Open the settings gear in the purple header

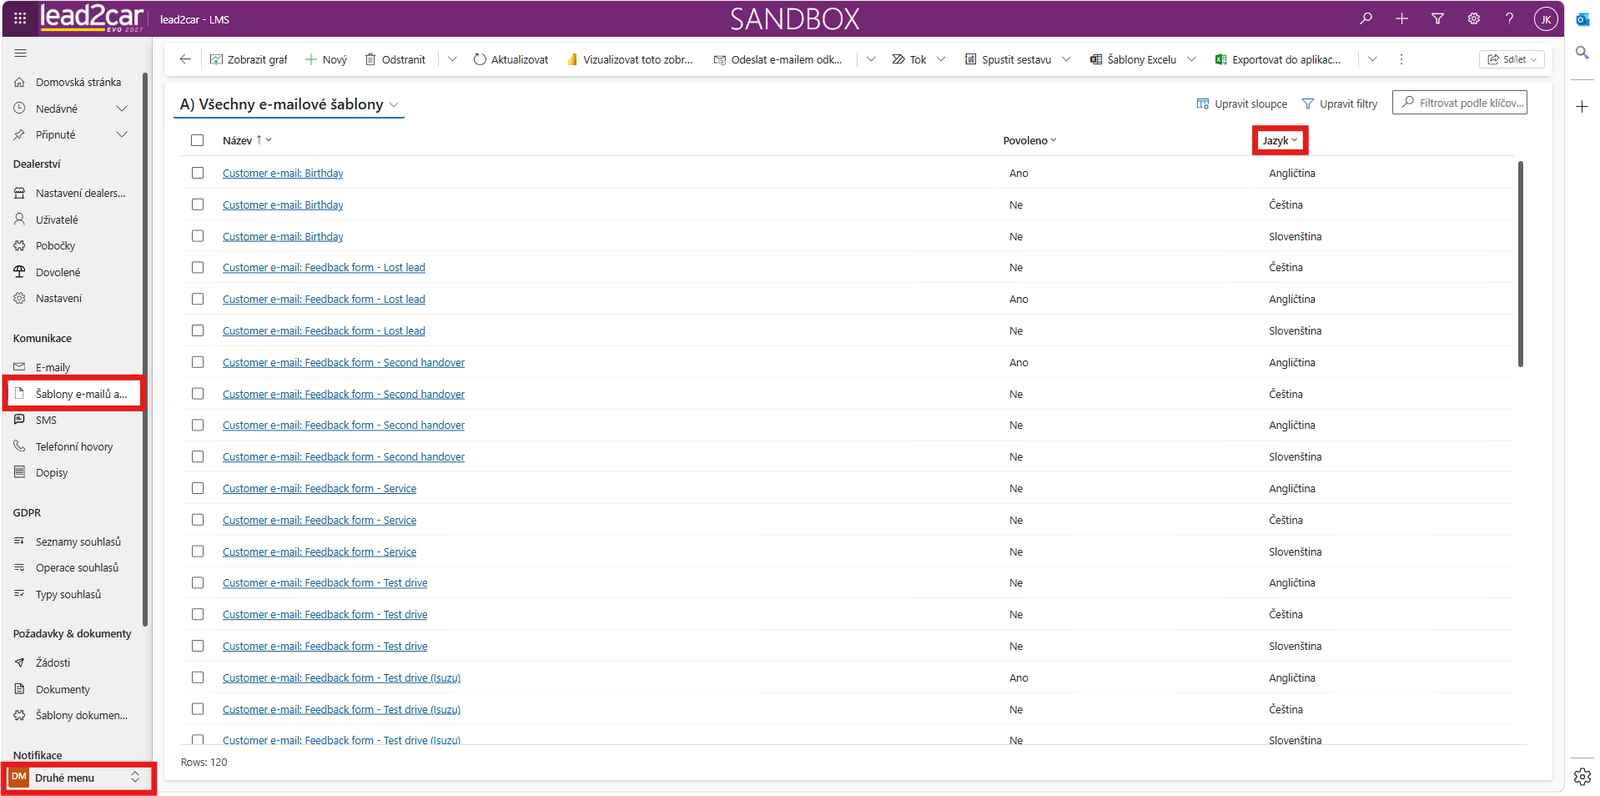[1474, 18]
